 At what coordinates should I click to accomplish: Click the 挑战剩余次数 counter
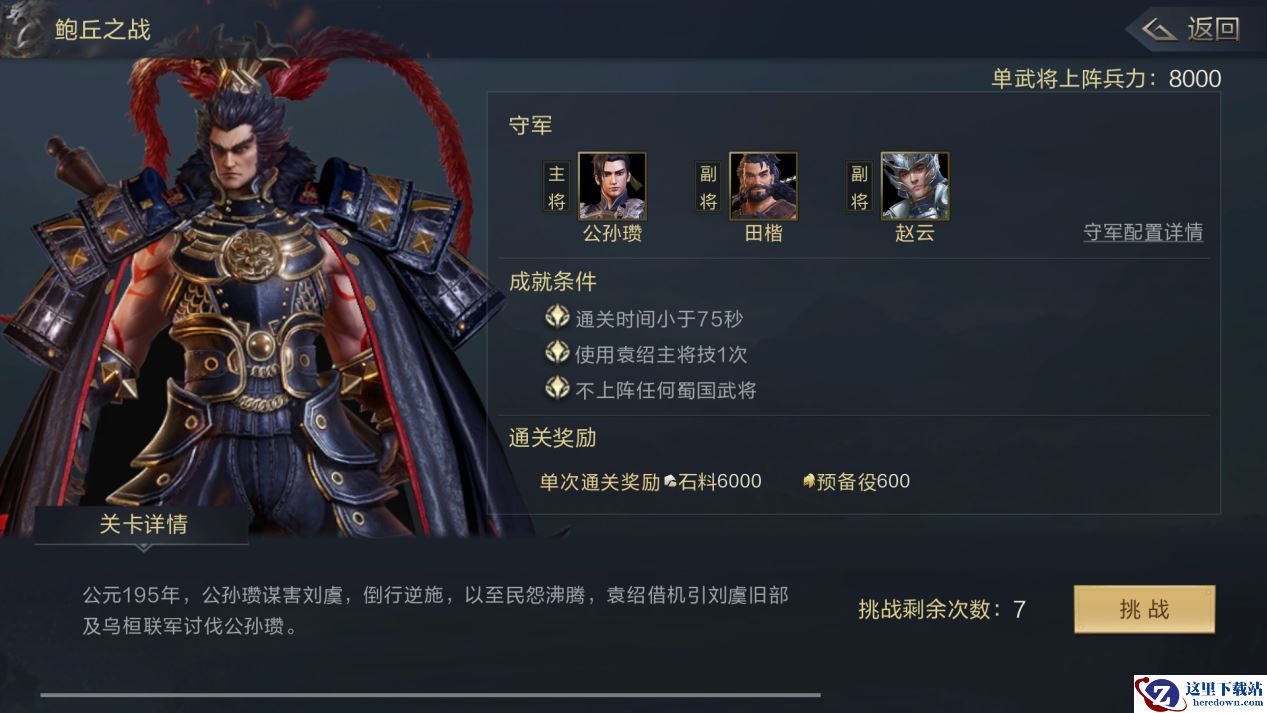[942, 609]
